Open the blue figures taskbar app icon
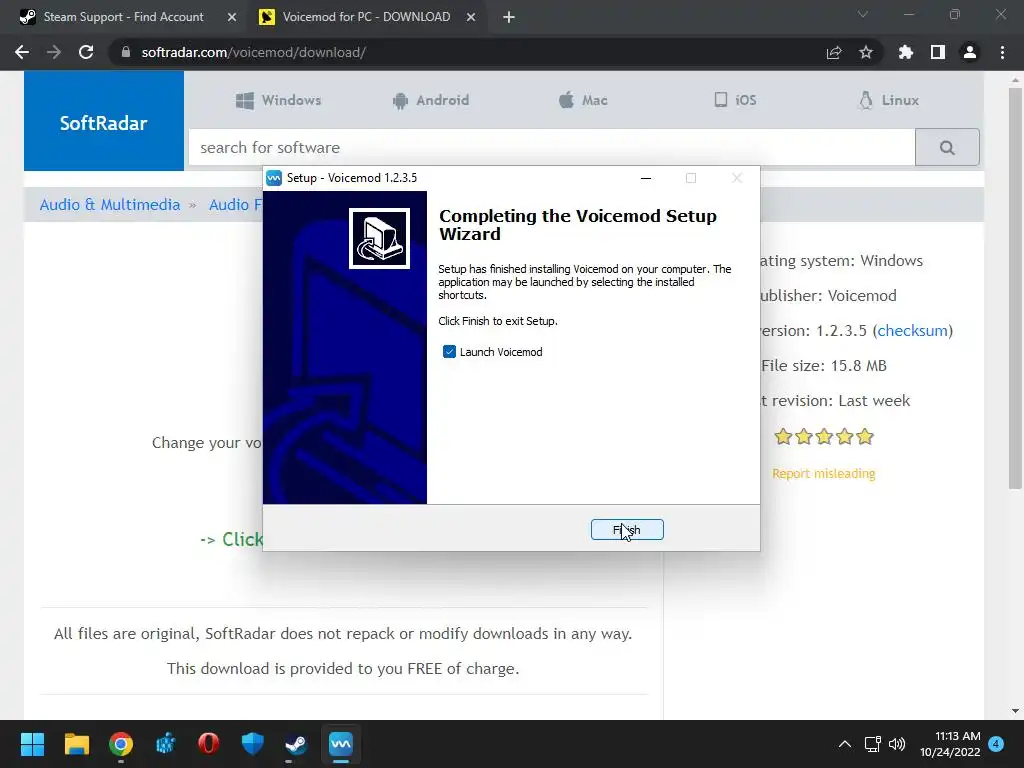Viewport: 1024px width, 768px height. 165,744
